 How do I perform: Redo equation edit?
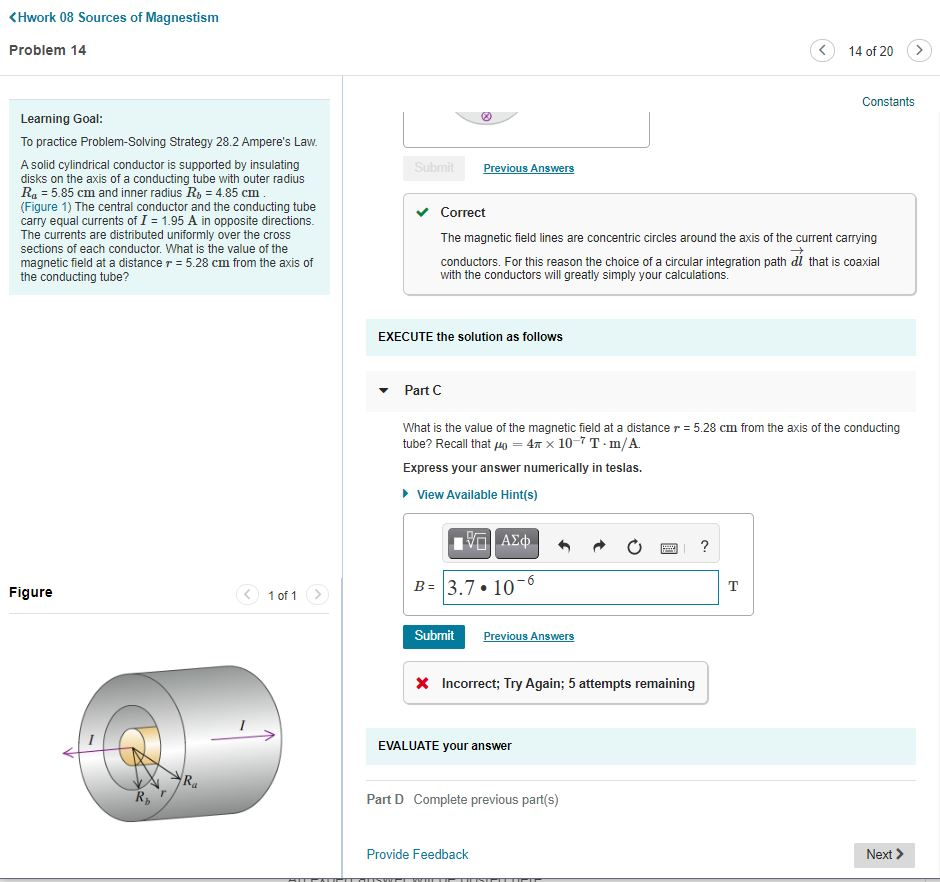point(598,543)
